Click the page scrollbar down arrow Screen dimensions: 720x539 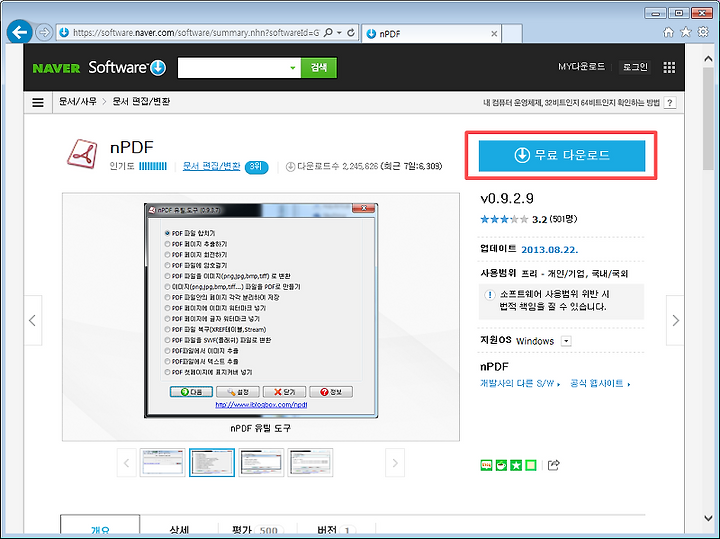point(708,518)
